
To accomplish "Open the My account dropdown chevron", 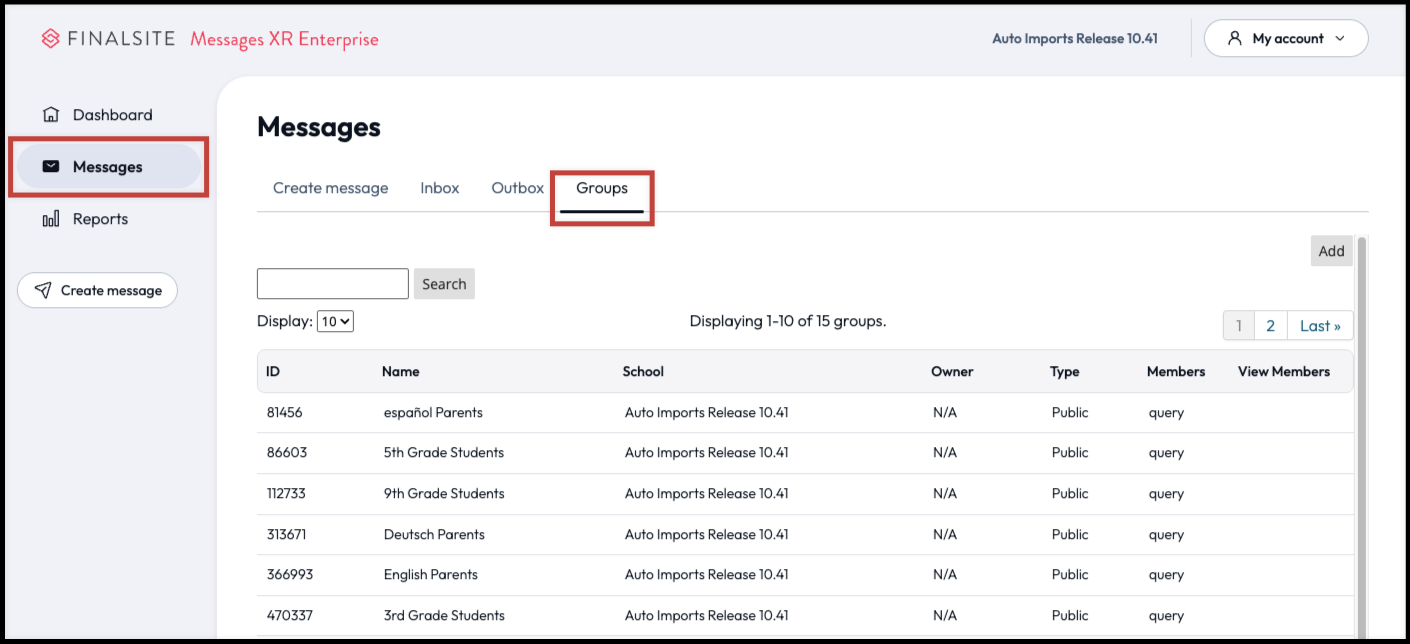I will (x=1340, y=39).
